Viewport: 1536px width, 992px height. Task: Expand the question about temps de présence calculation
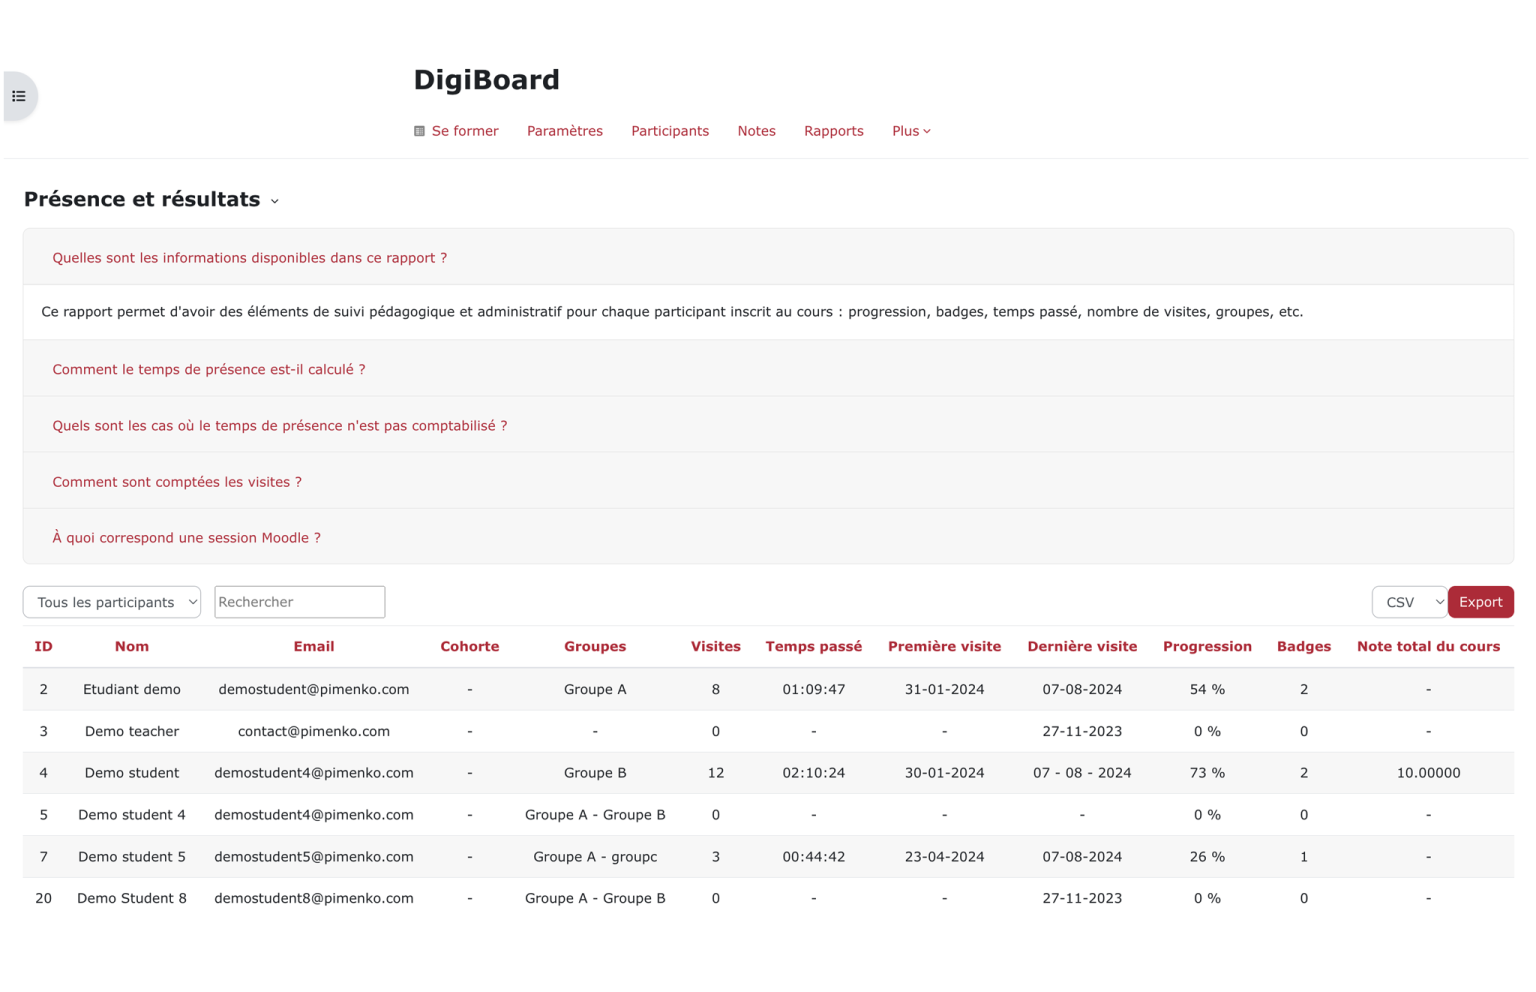[209, 369]
